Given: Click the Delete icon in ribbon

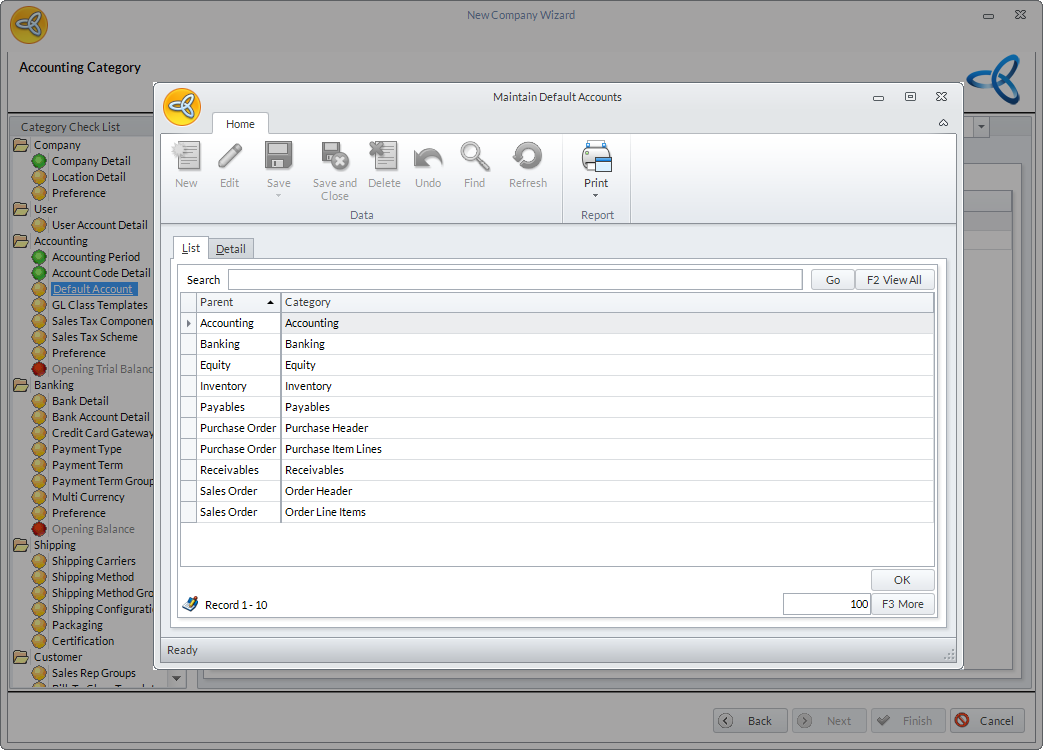Looking at the screenshot, I should (x=384, y=157).
